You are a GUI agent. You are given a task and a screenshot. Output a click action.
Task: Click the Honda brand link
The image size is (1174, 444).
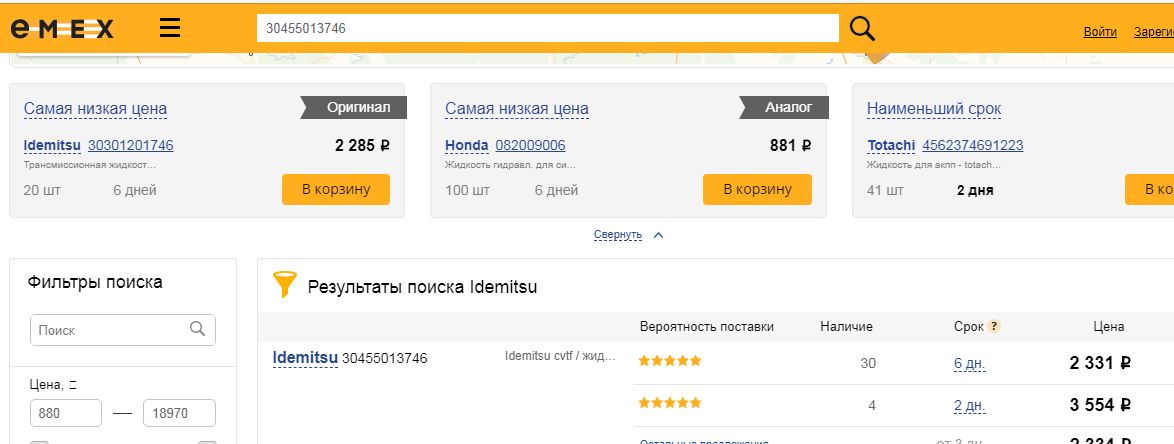(x=466, y=145)
